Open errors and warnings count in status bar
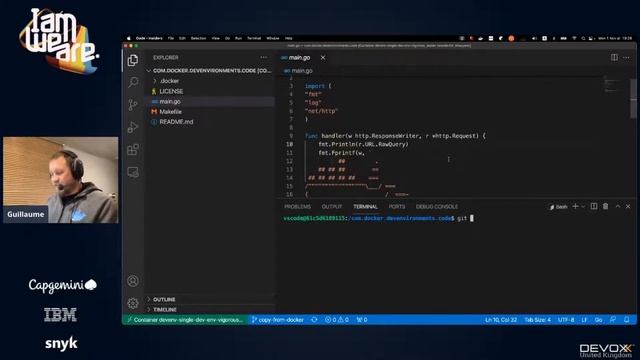 click(337, 320)
